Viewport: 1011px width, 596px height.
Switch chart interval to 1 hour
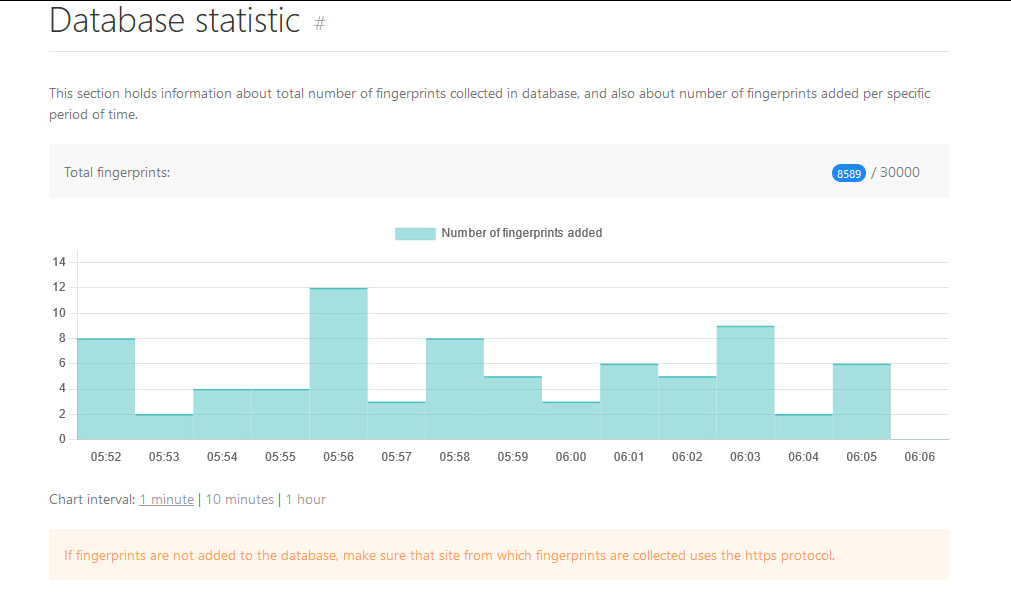tap(306, 499)
